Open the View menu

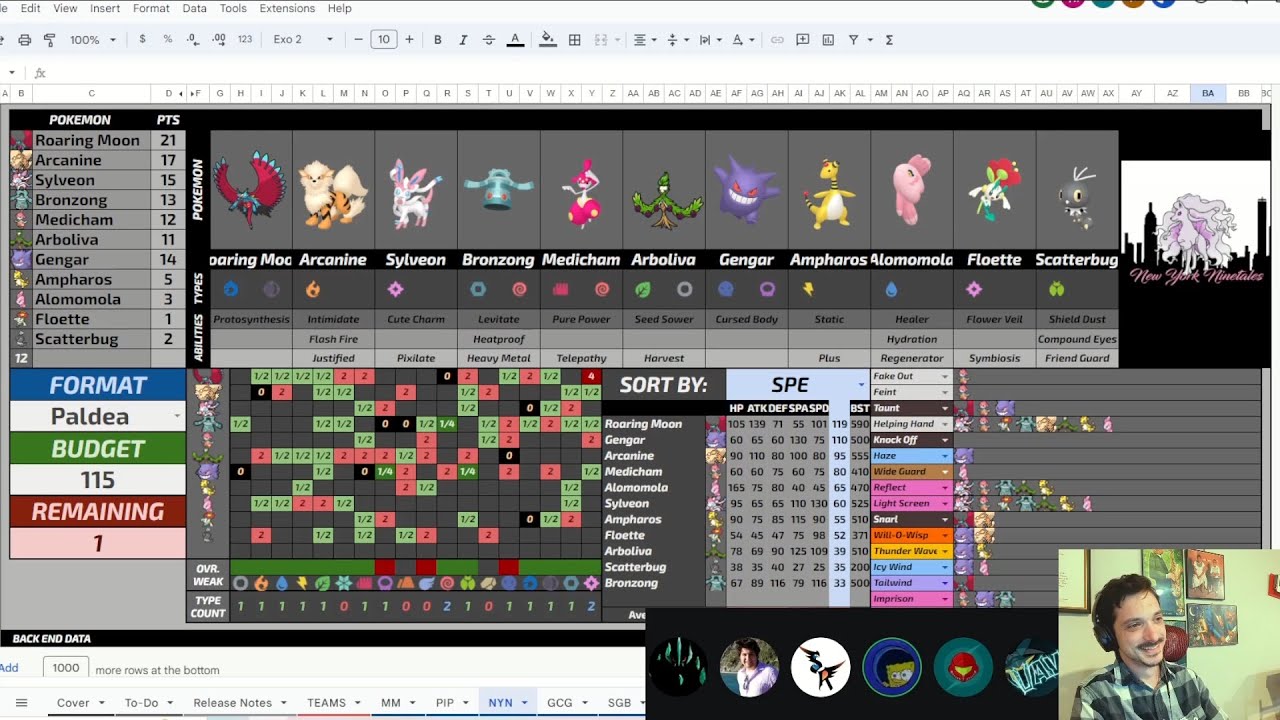coord(65,8)
